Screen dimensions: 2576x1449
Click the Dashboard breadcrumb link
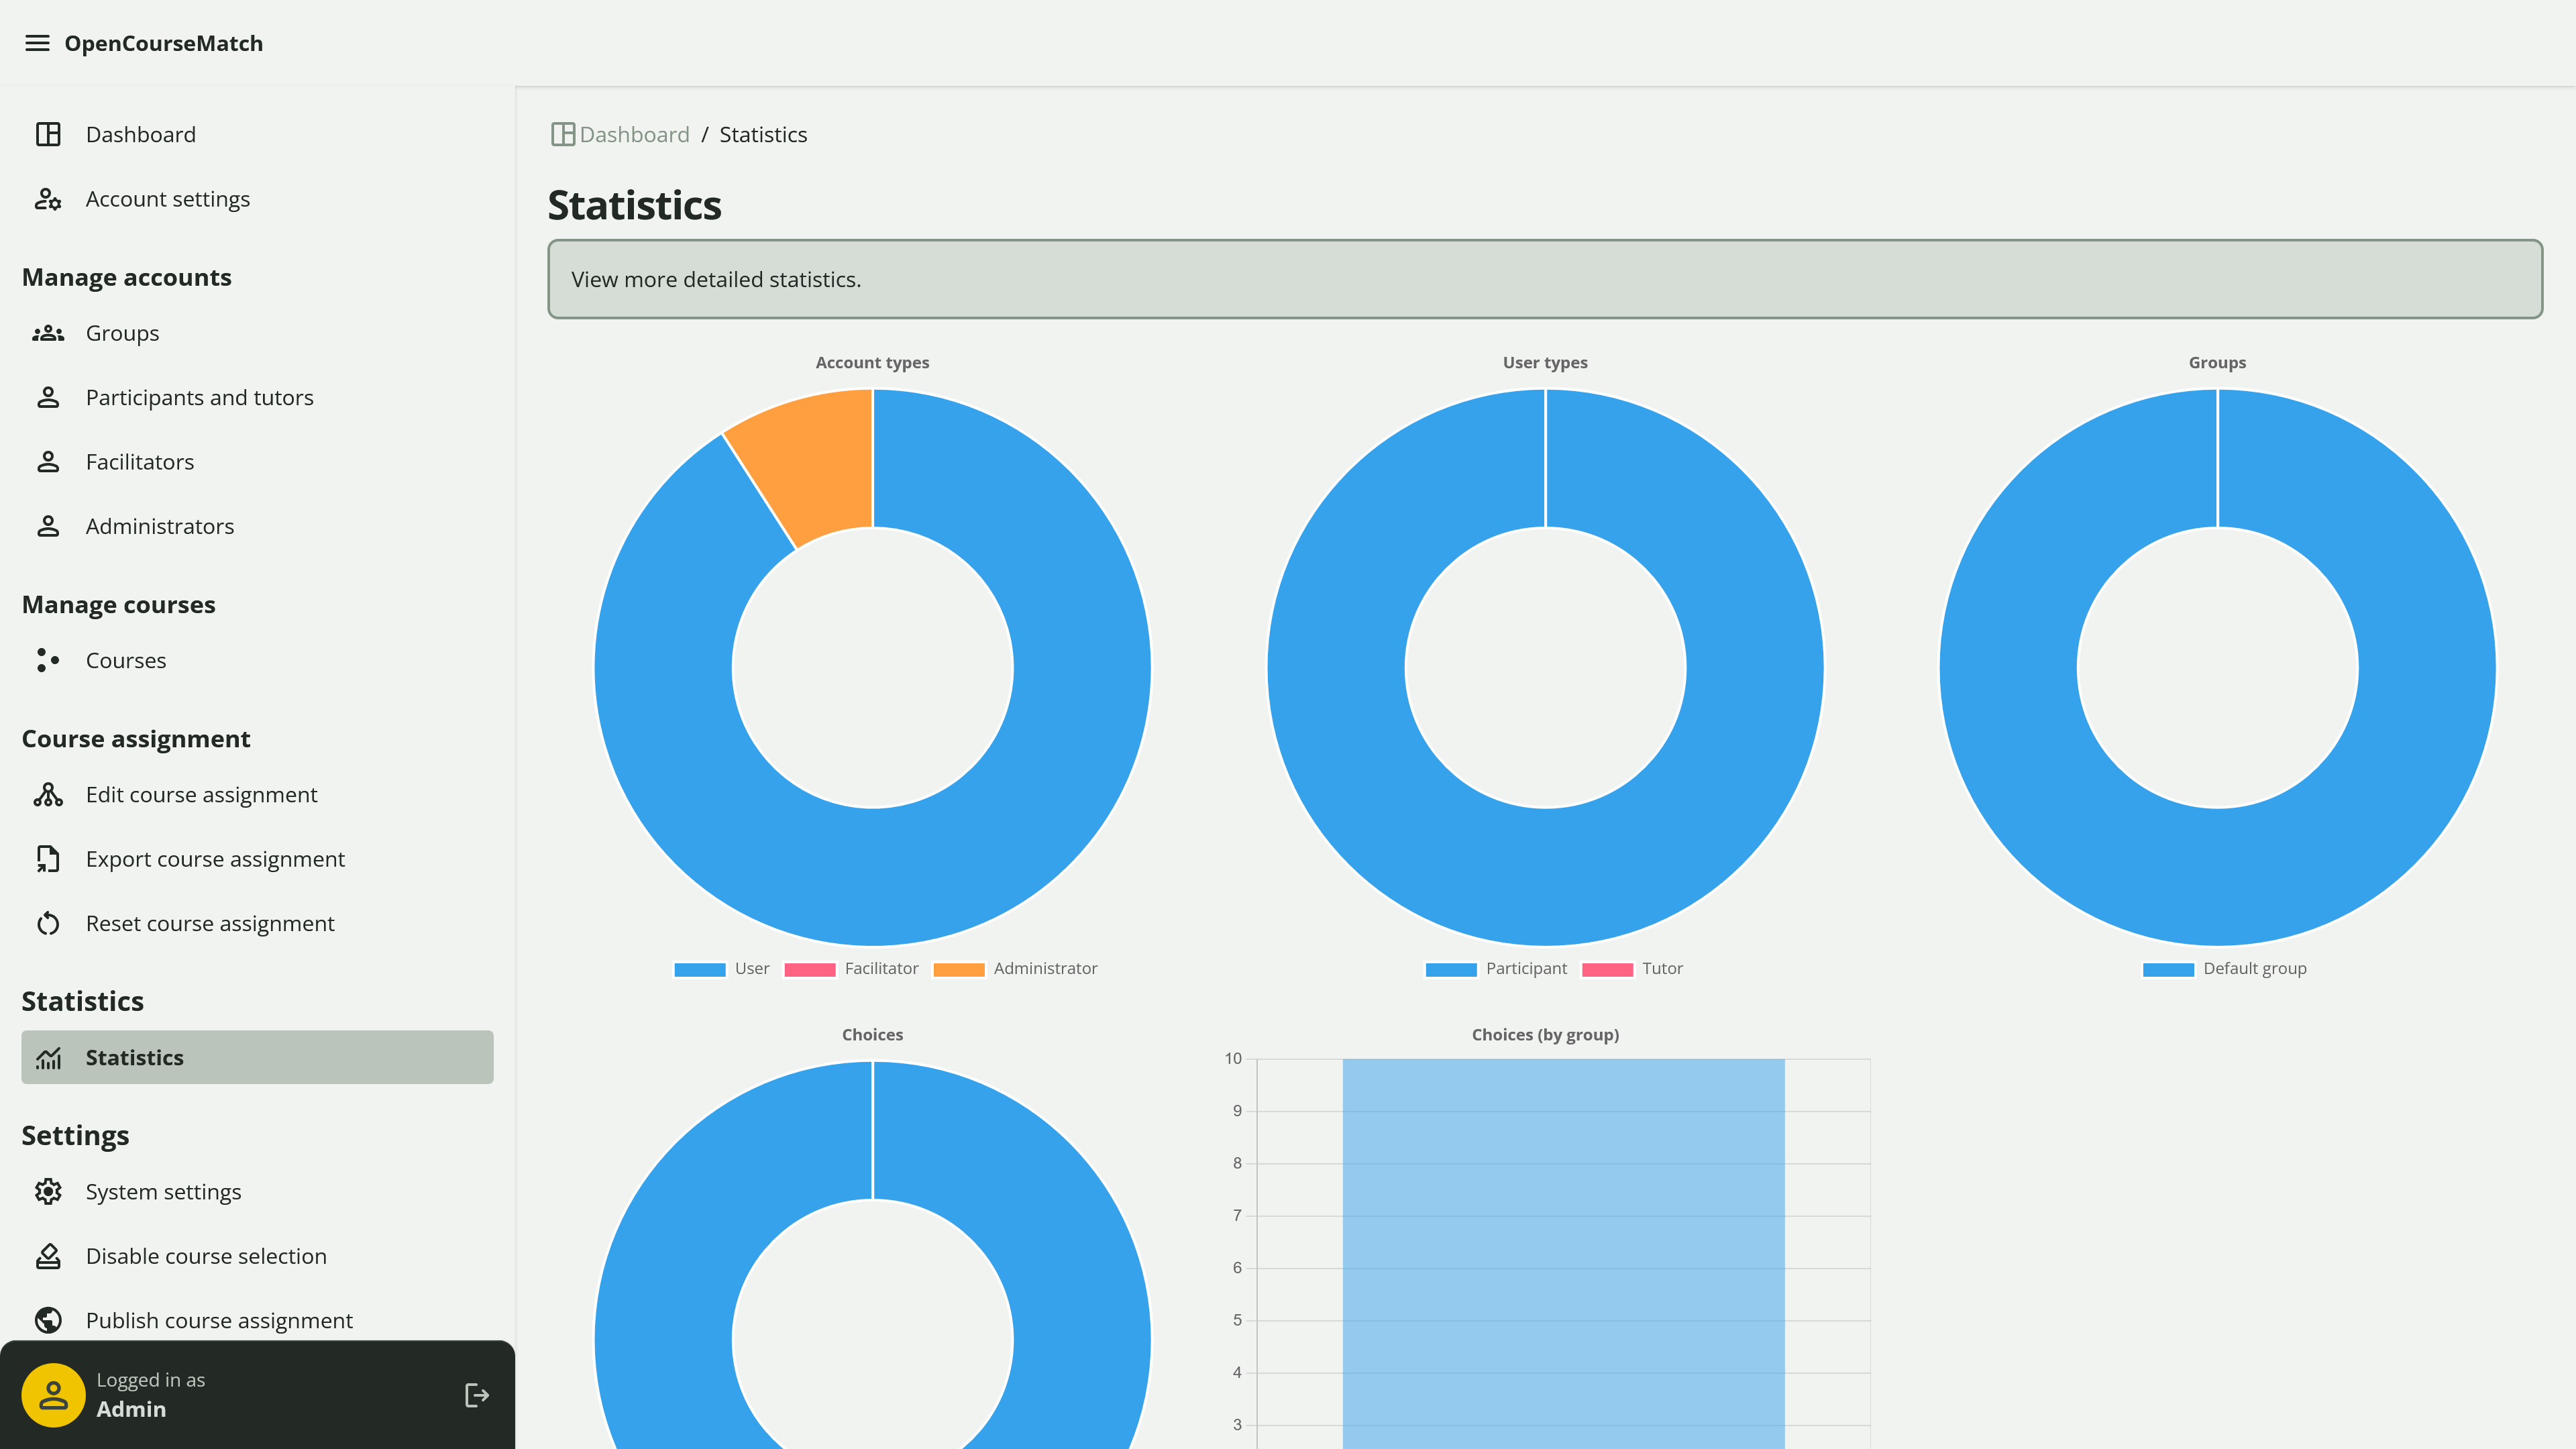click(x=634, y=134)
